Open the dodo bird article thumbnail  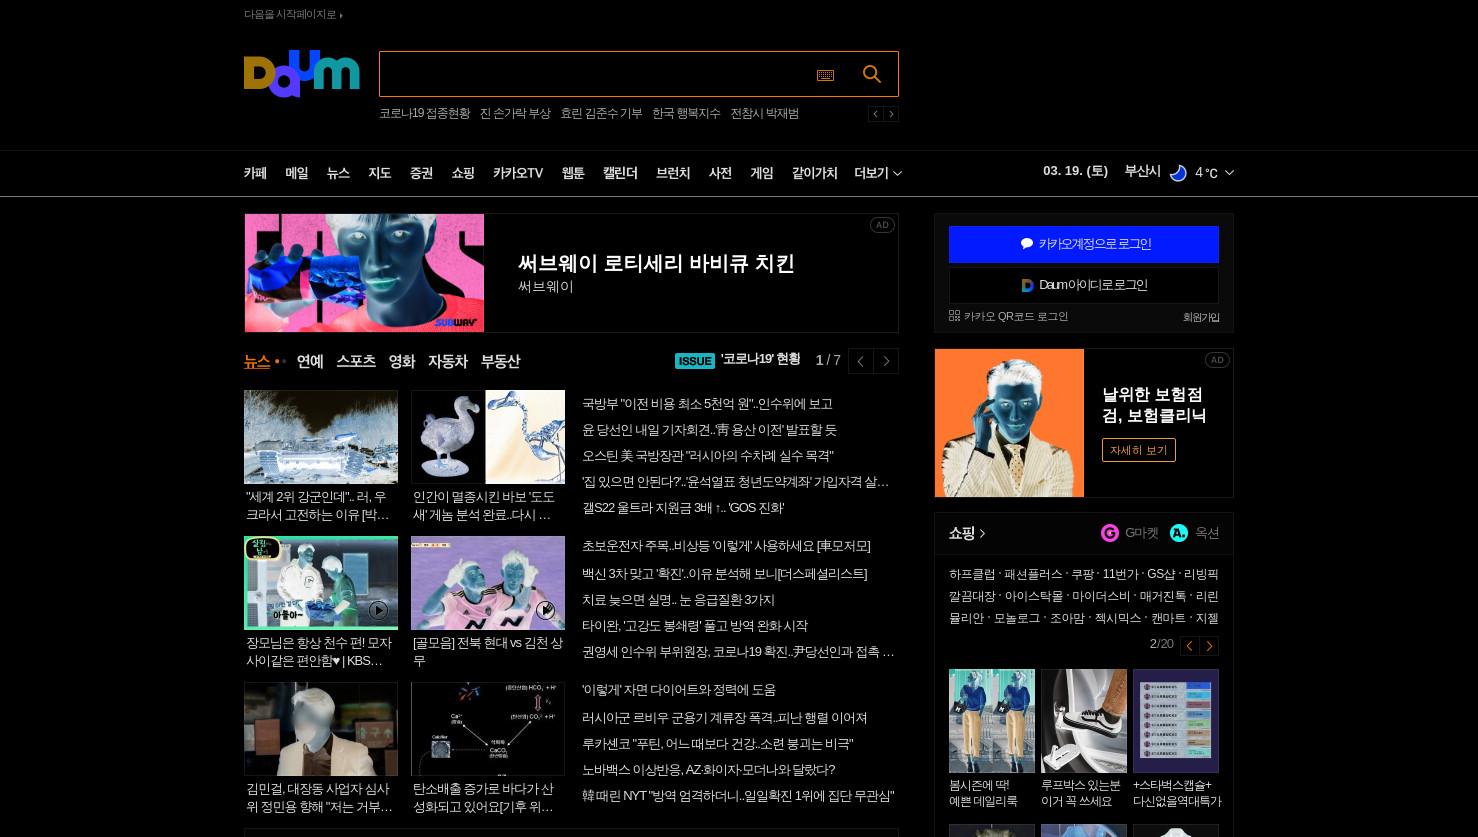pyautogui.click(x=488, y=437)
